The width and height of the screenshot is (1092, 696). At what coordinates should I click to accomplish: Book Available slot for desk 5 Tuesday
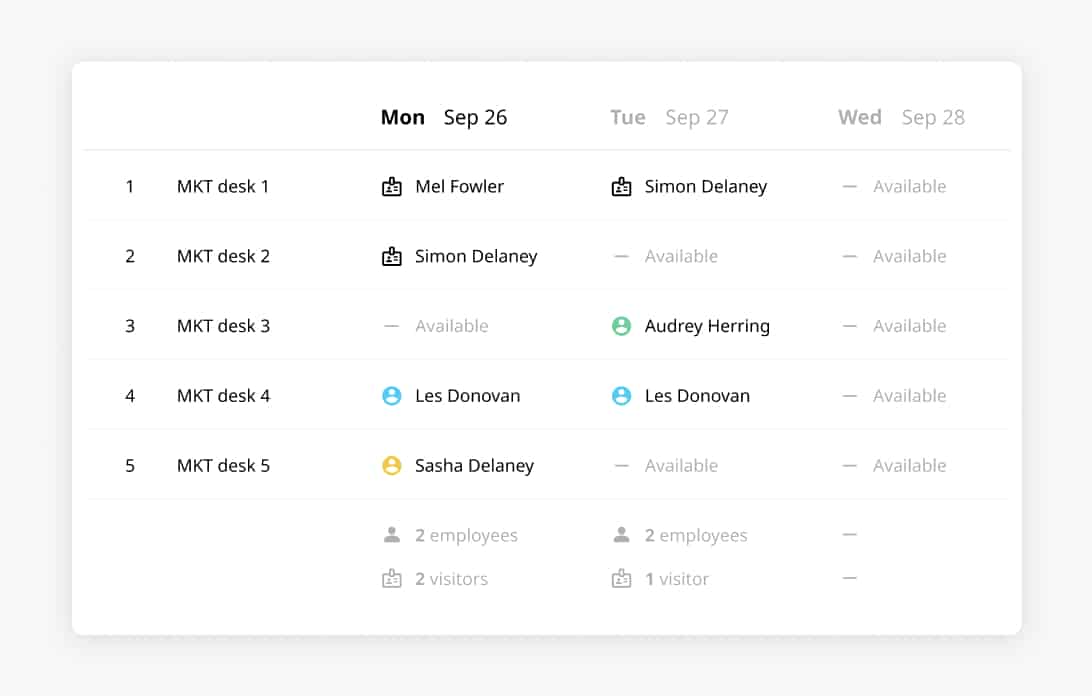click(680, 465)
